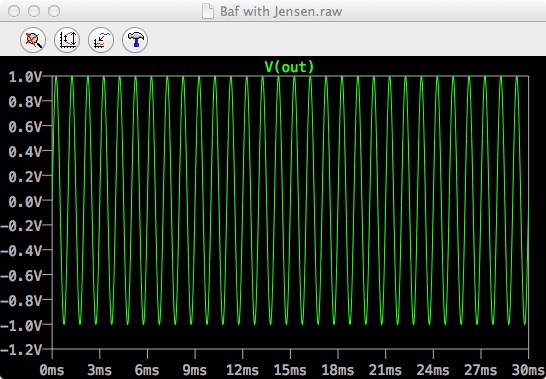Click the 0.6V vertical axis label

[25, 127]
